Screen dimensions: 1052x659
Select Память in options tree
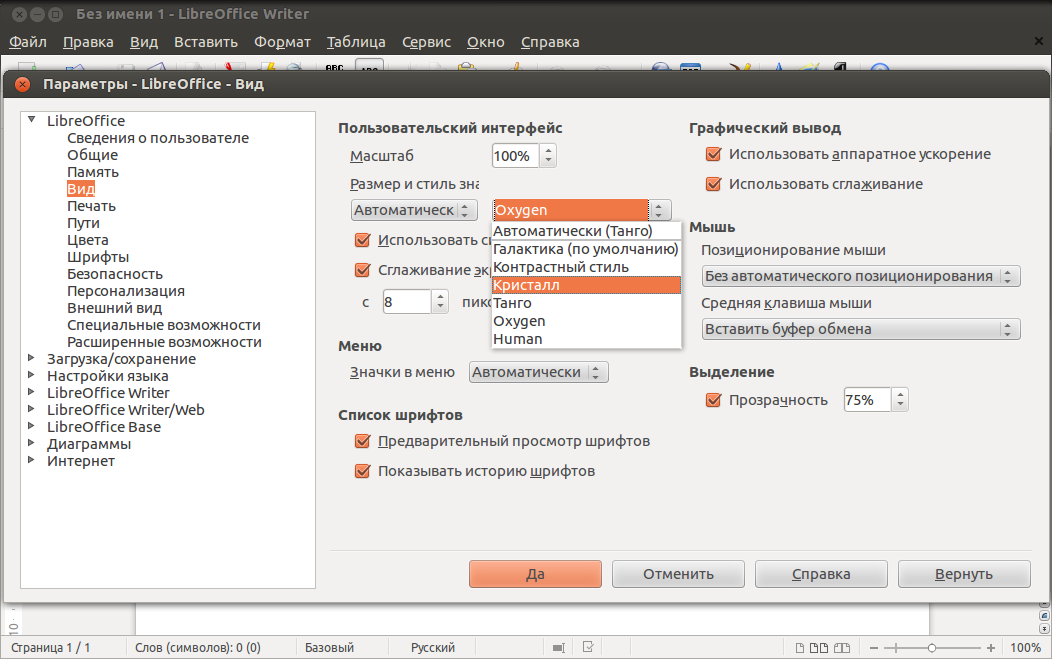(x=93, y=172)
